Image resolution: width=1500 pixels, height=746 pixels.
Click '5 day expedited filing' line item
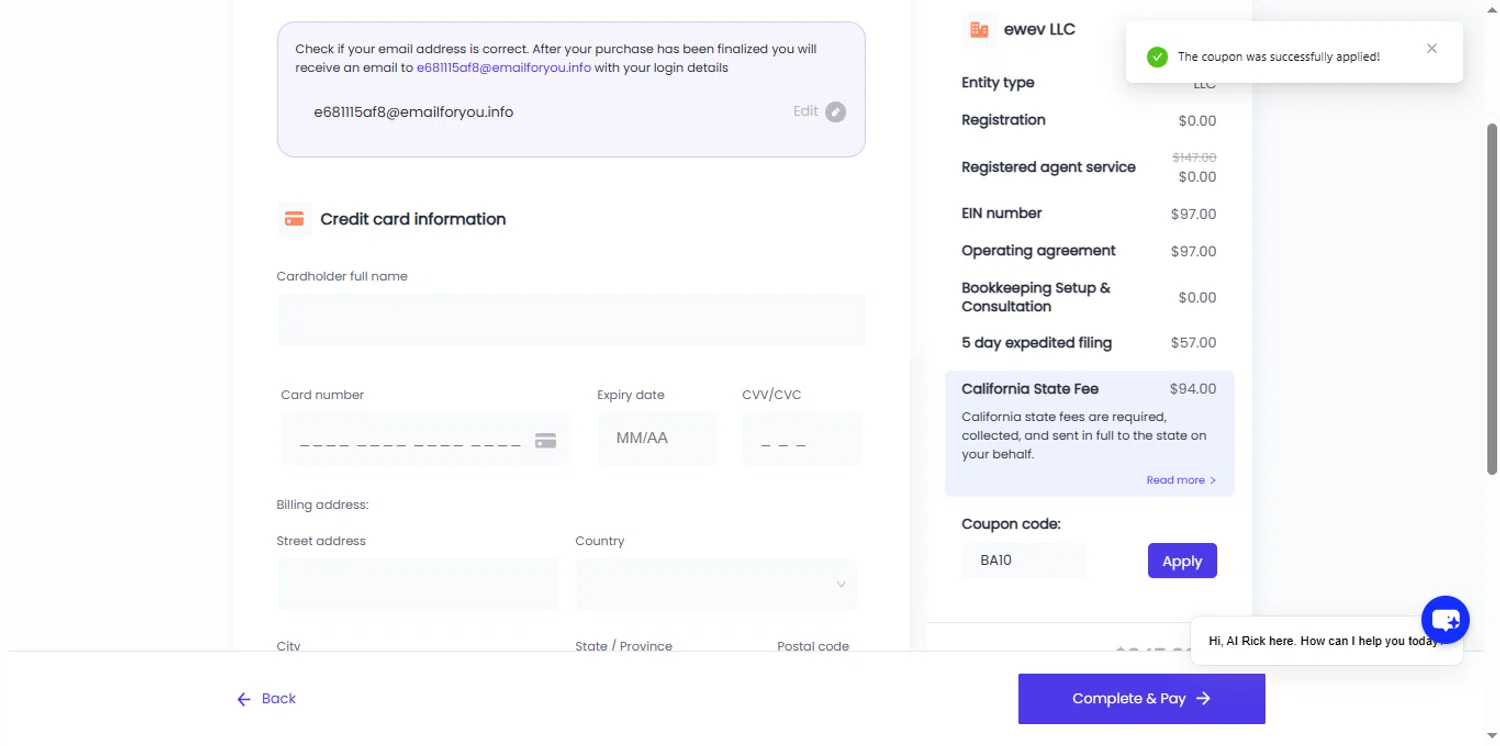click(1036, 343)
